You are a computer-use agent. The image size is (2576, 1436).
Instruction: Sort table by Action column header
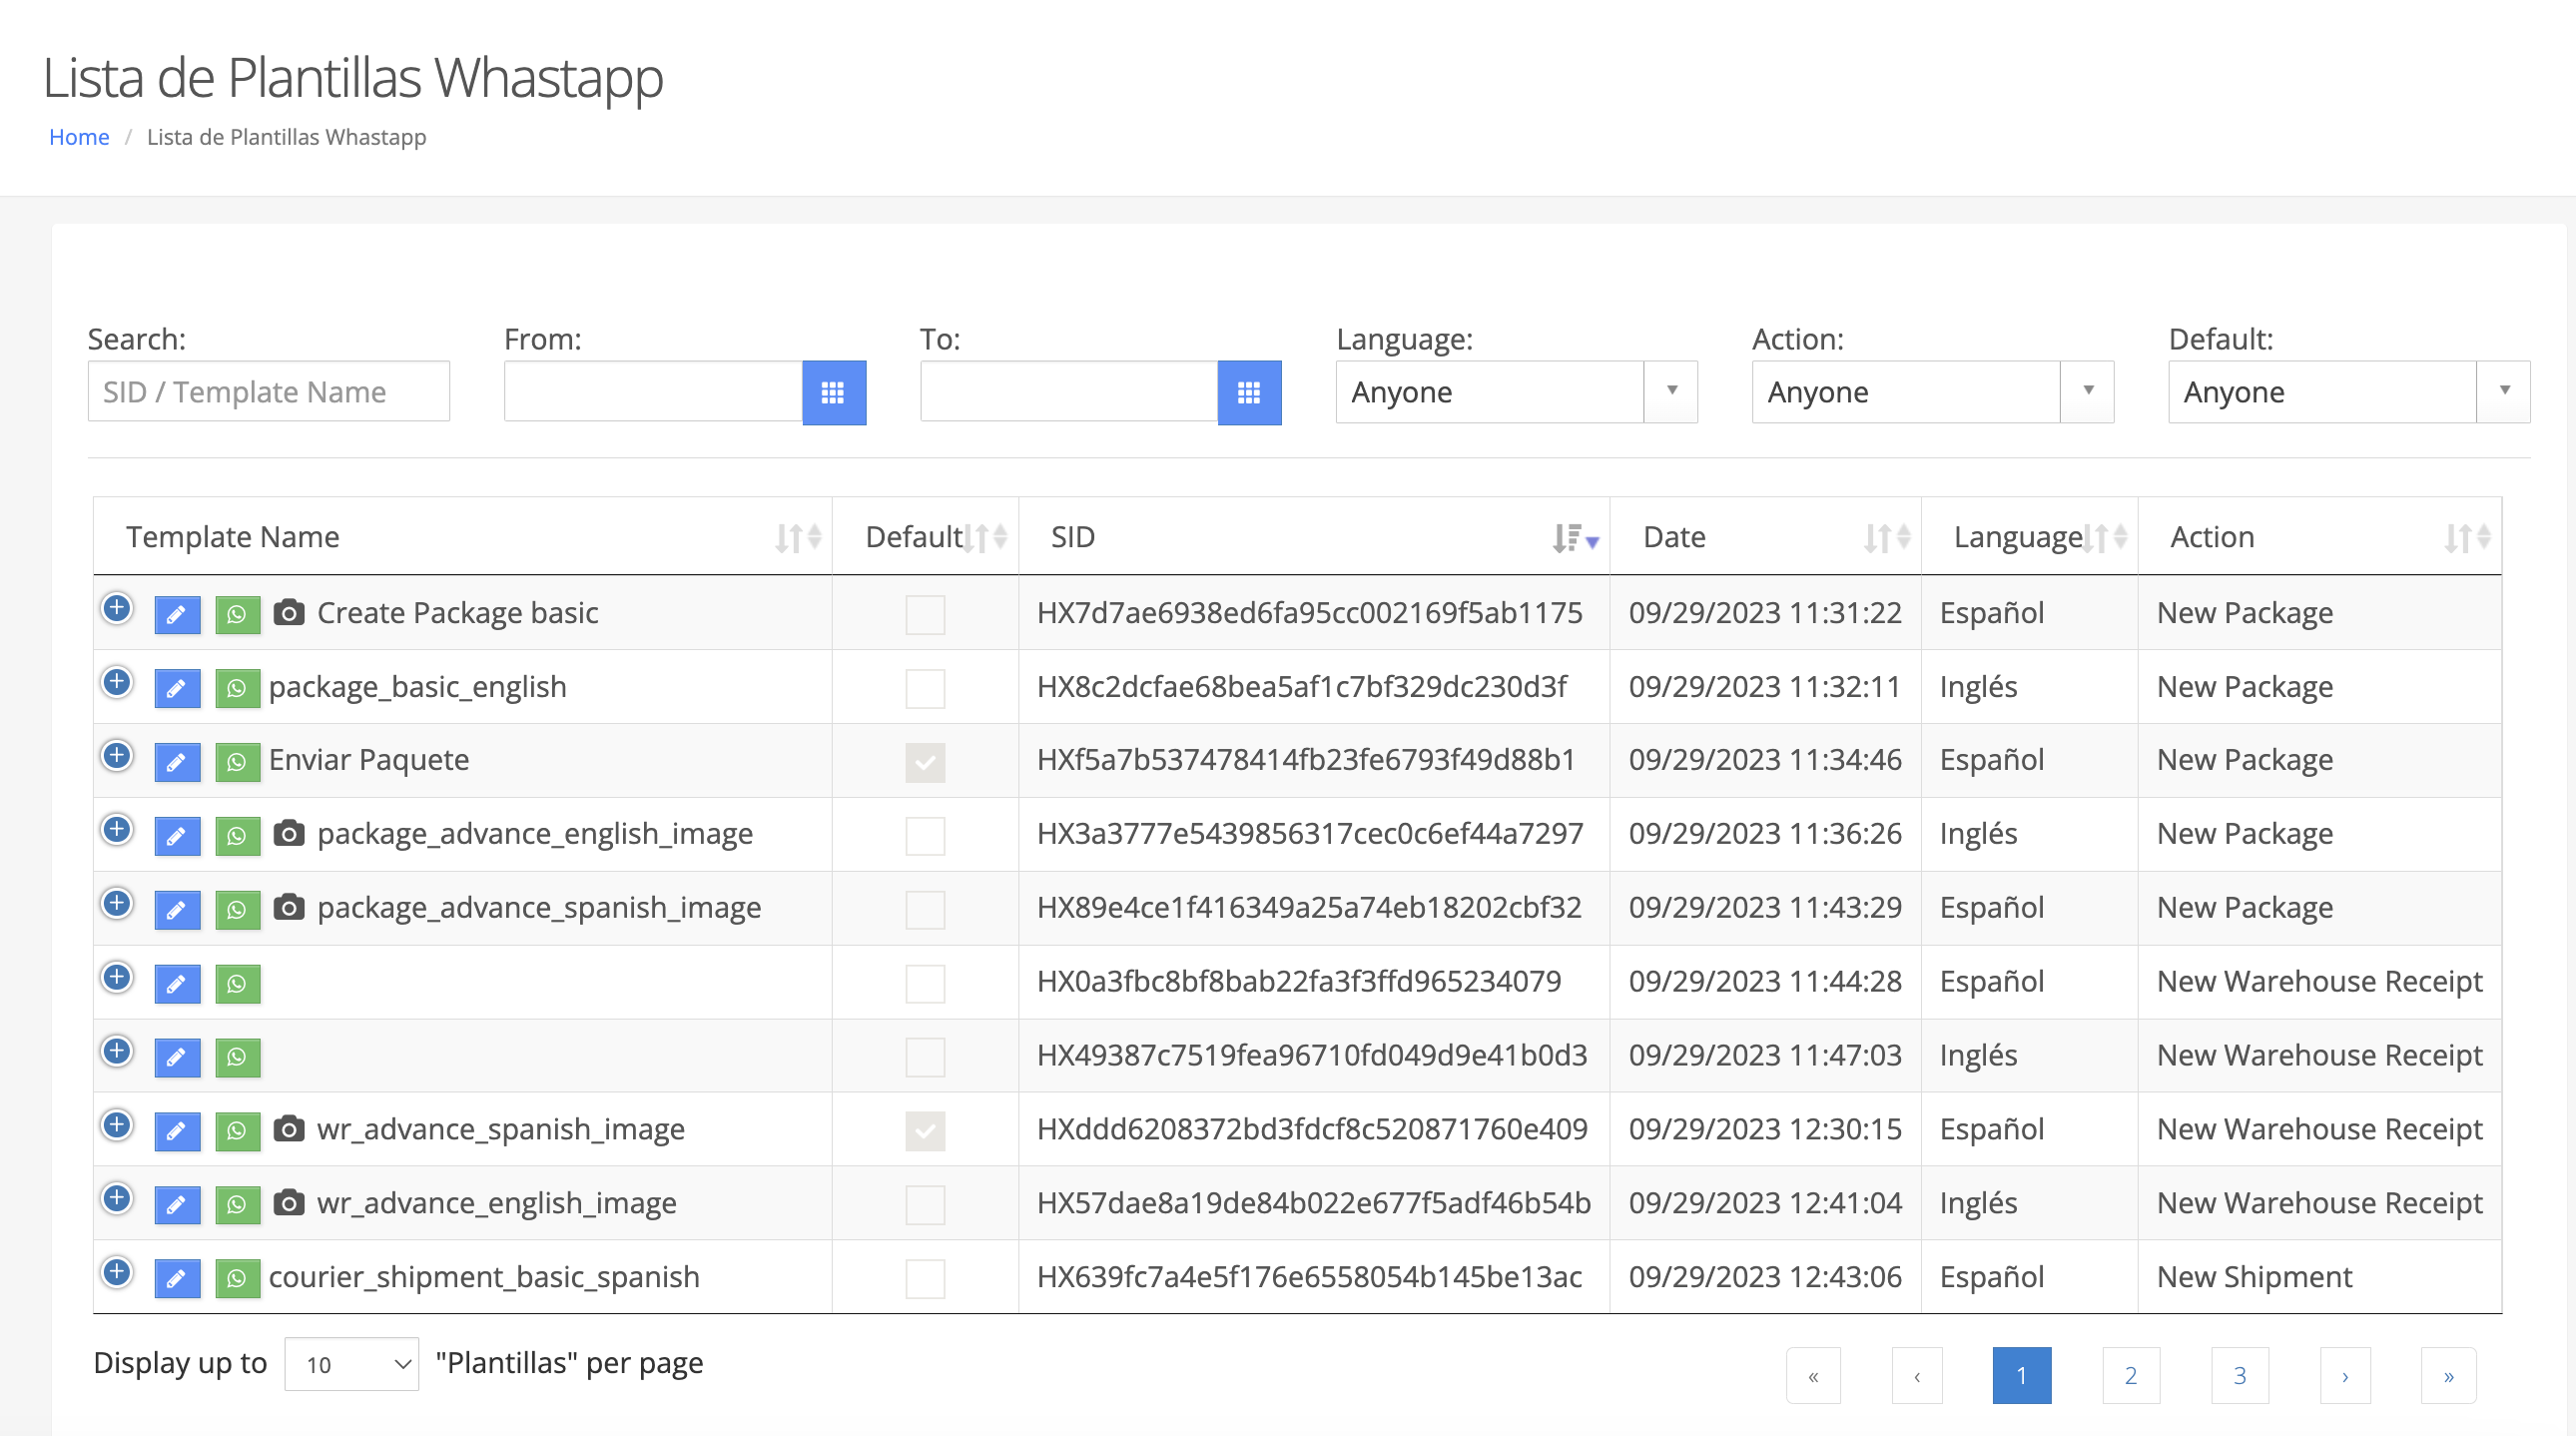(2319, 537)
